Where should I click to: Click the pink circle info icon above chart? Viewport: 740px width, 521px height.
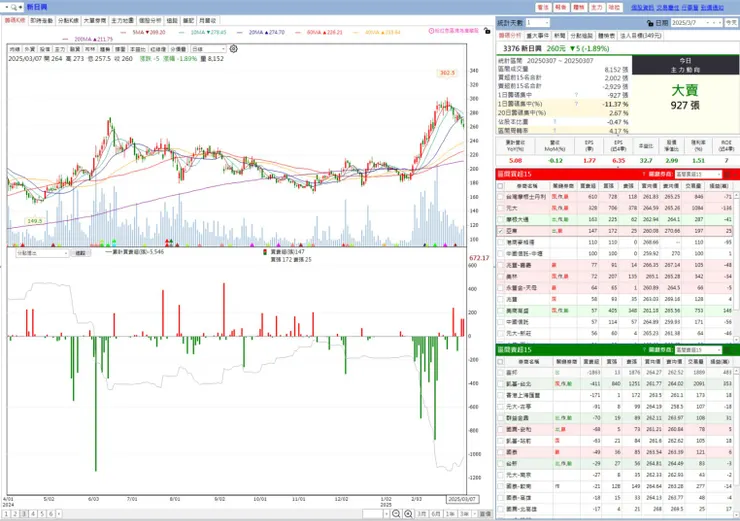pos(431,31)
